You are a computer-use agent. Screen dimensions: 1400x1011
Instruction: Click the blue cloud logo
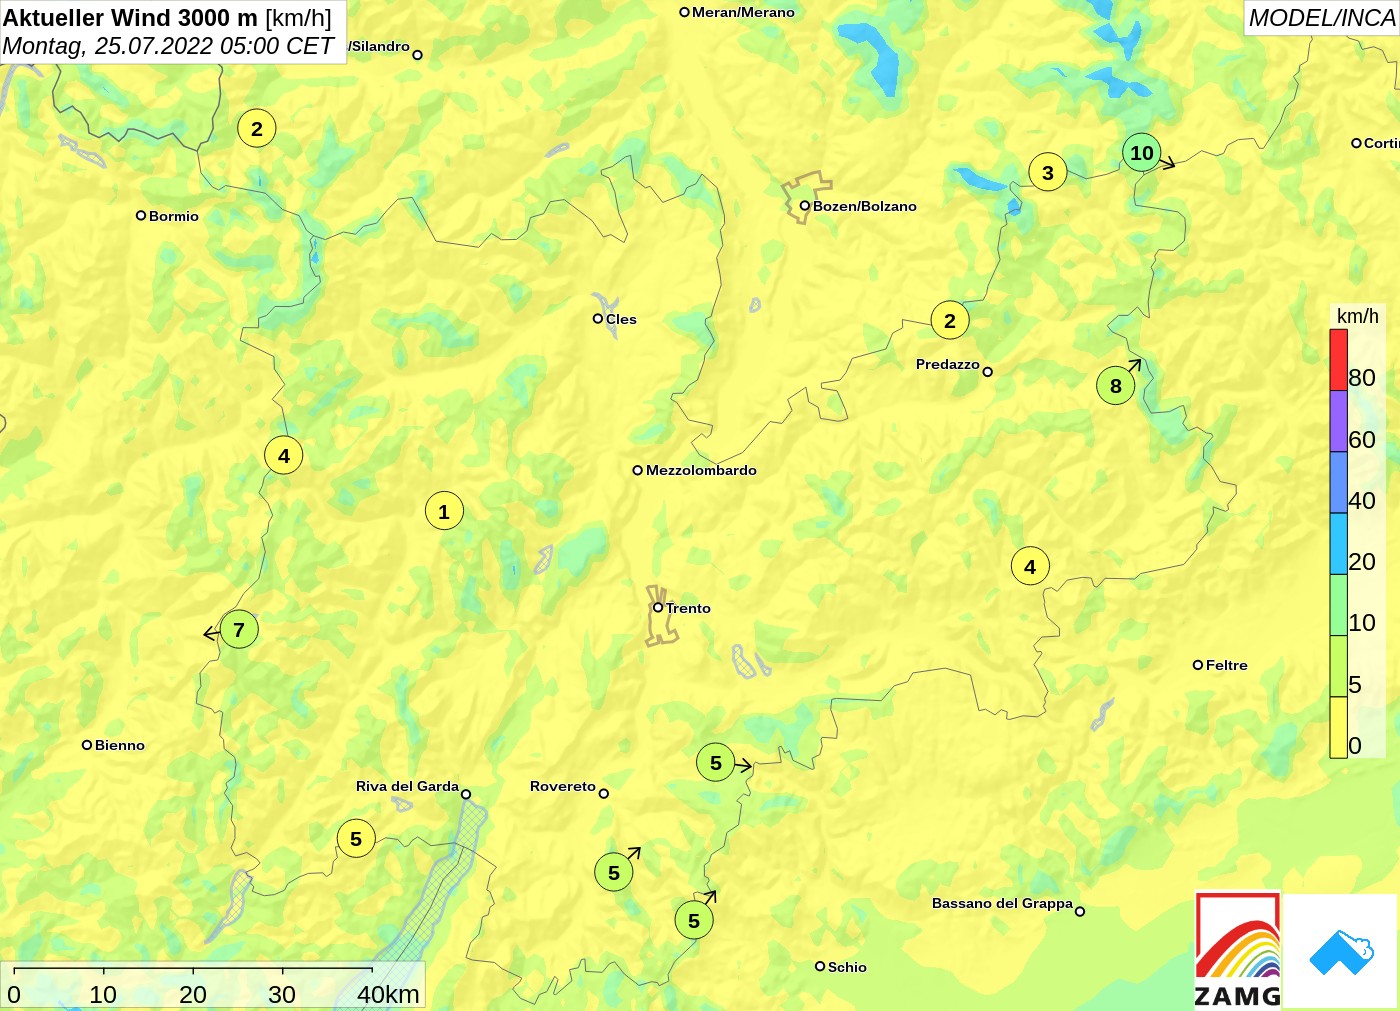(x=1341, y=951)
